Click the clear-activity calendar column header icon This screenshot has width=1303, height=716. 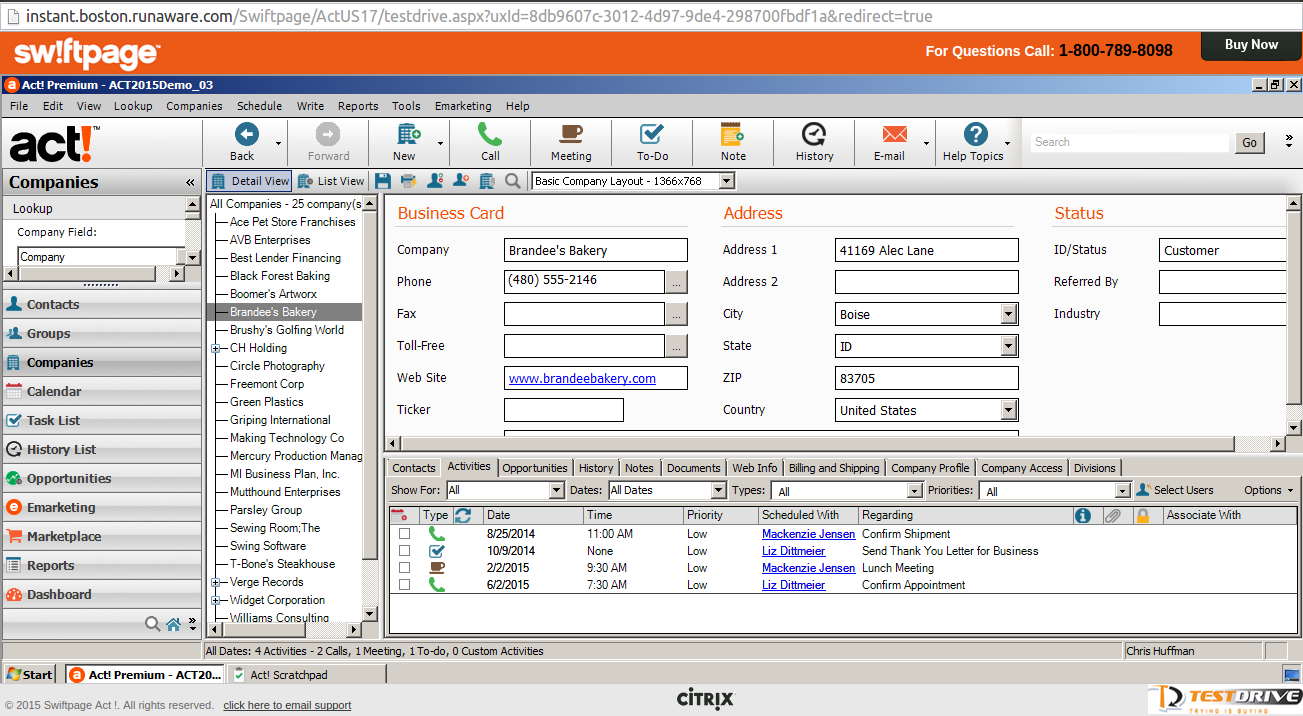(399, 515)
